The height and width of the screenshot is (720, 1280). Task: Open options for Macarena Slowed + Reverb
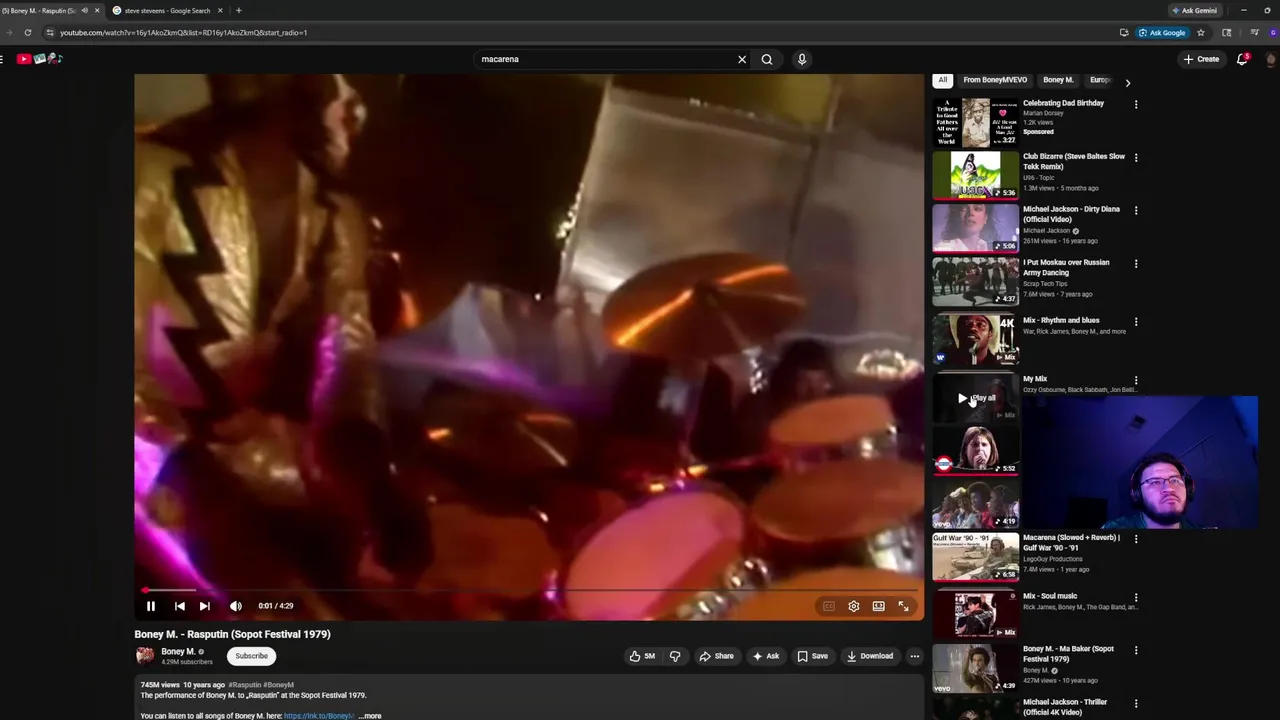1136,539
